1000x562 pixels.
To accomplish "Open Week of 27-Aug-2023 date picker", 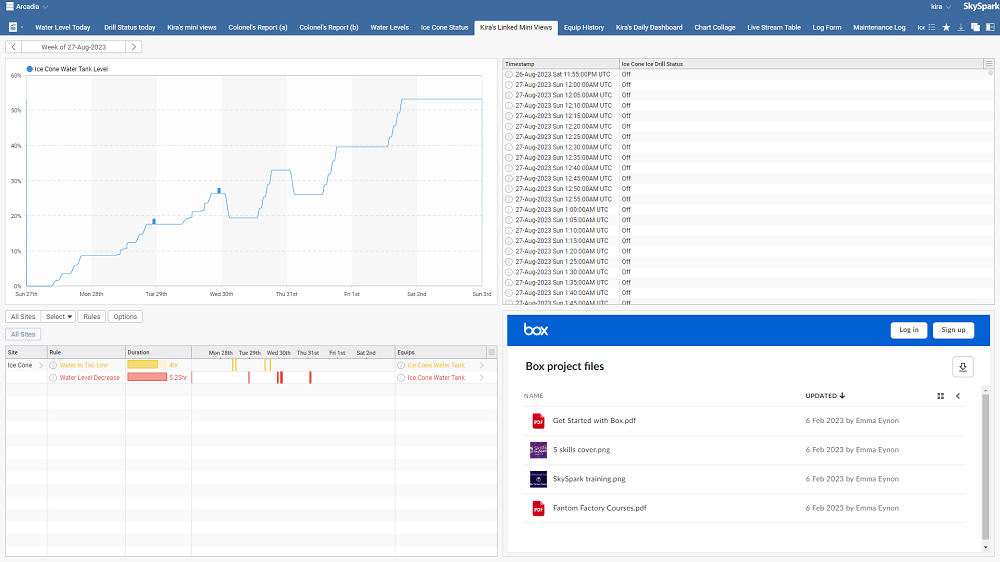I will click(73, 47).
